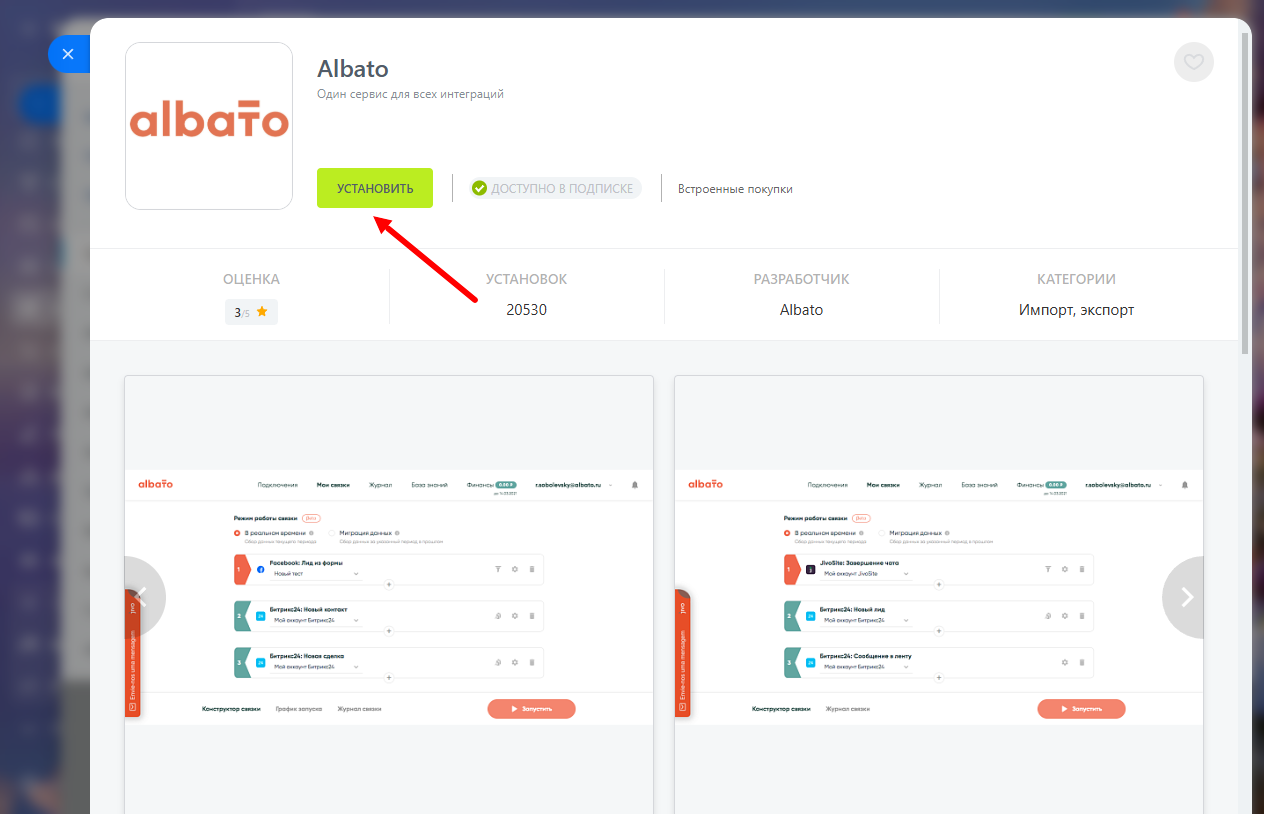Click green checkmark in subscription badge
This screenshot has height=814, width=1264.
(x=479, y=188)
